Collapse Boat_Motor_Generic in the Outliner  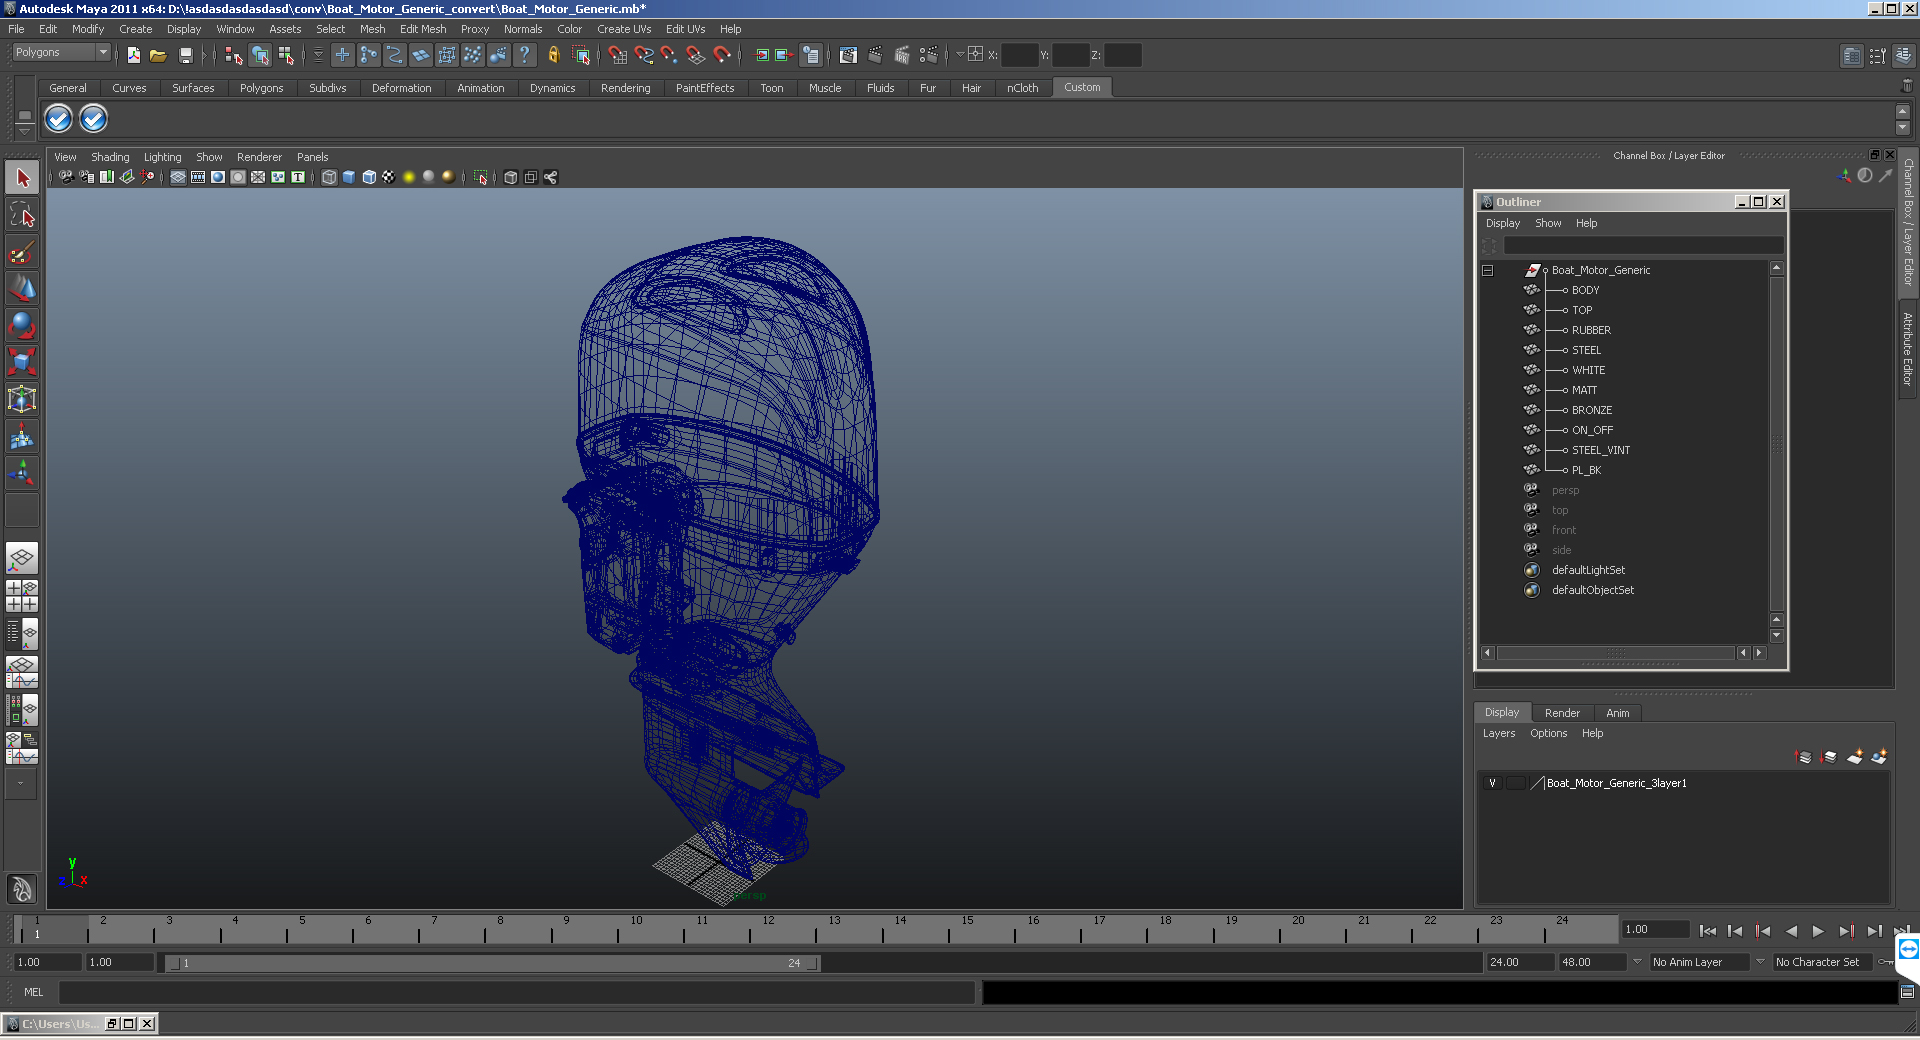[x=1487, y=270]
